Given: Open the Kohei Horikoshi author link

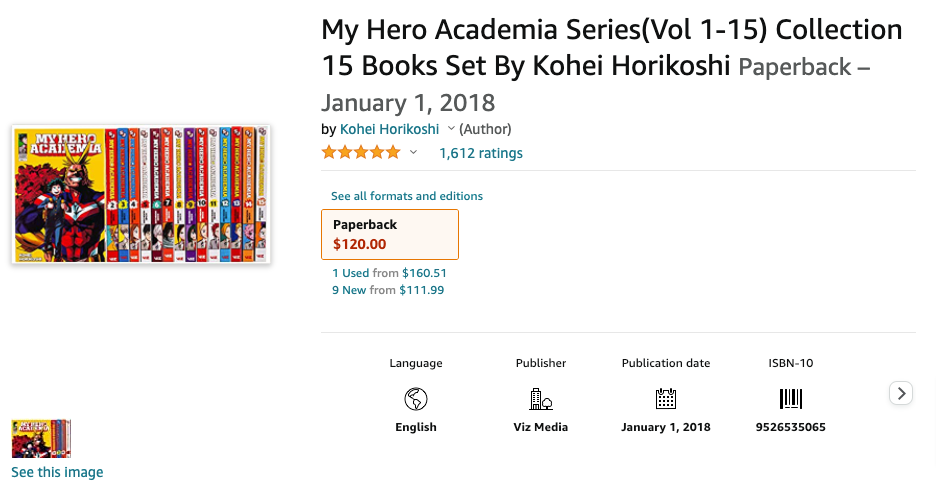Looking at the screenshot, I should [389, 129].
